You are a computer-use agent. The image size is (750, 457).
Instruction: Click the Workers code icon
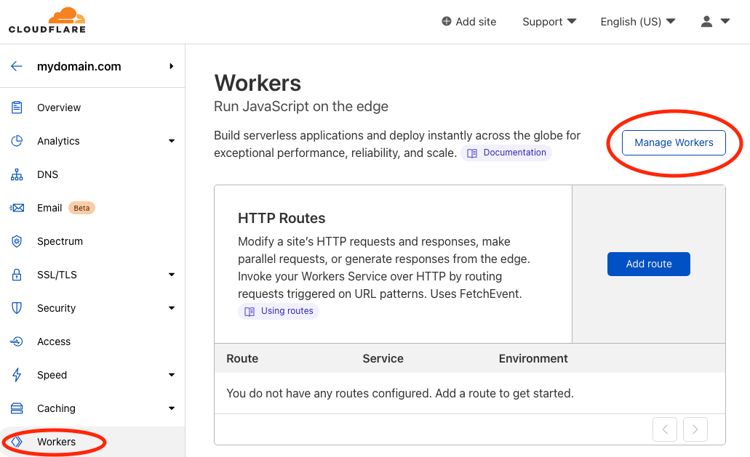coord(17,442)
